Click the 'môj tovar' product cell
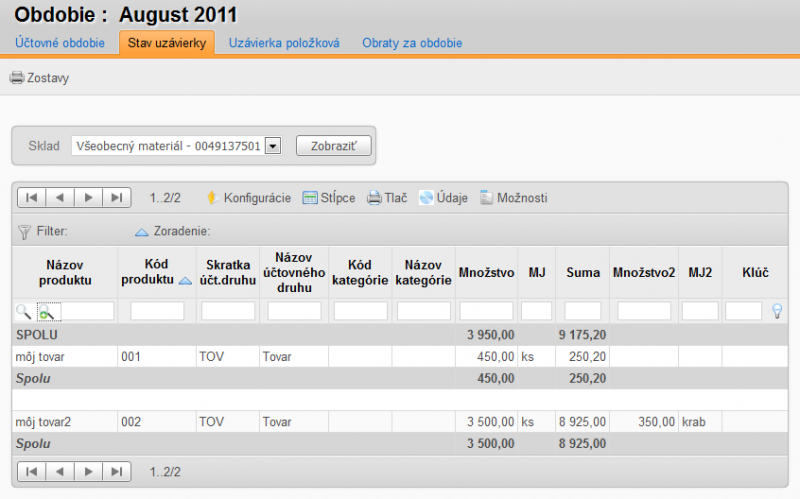800x499 pixels. click(65, 357)
